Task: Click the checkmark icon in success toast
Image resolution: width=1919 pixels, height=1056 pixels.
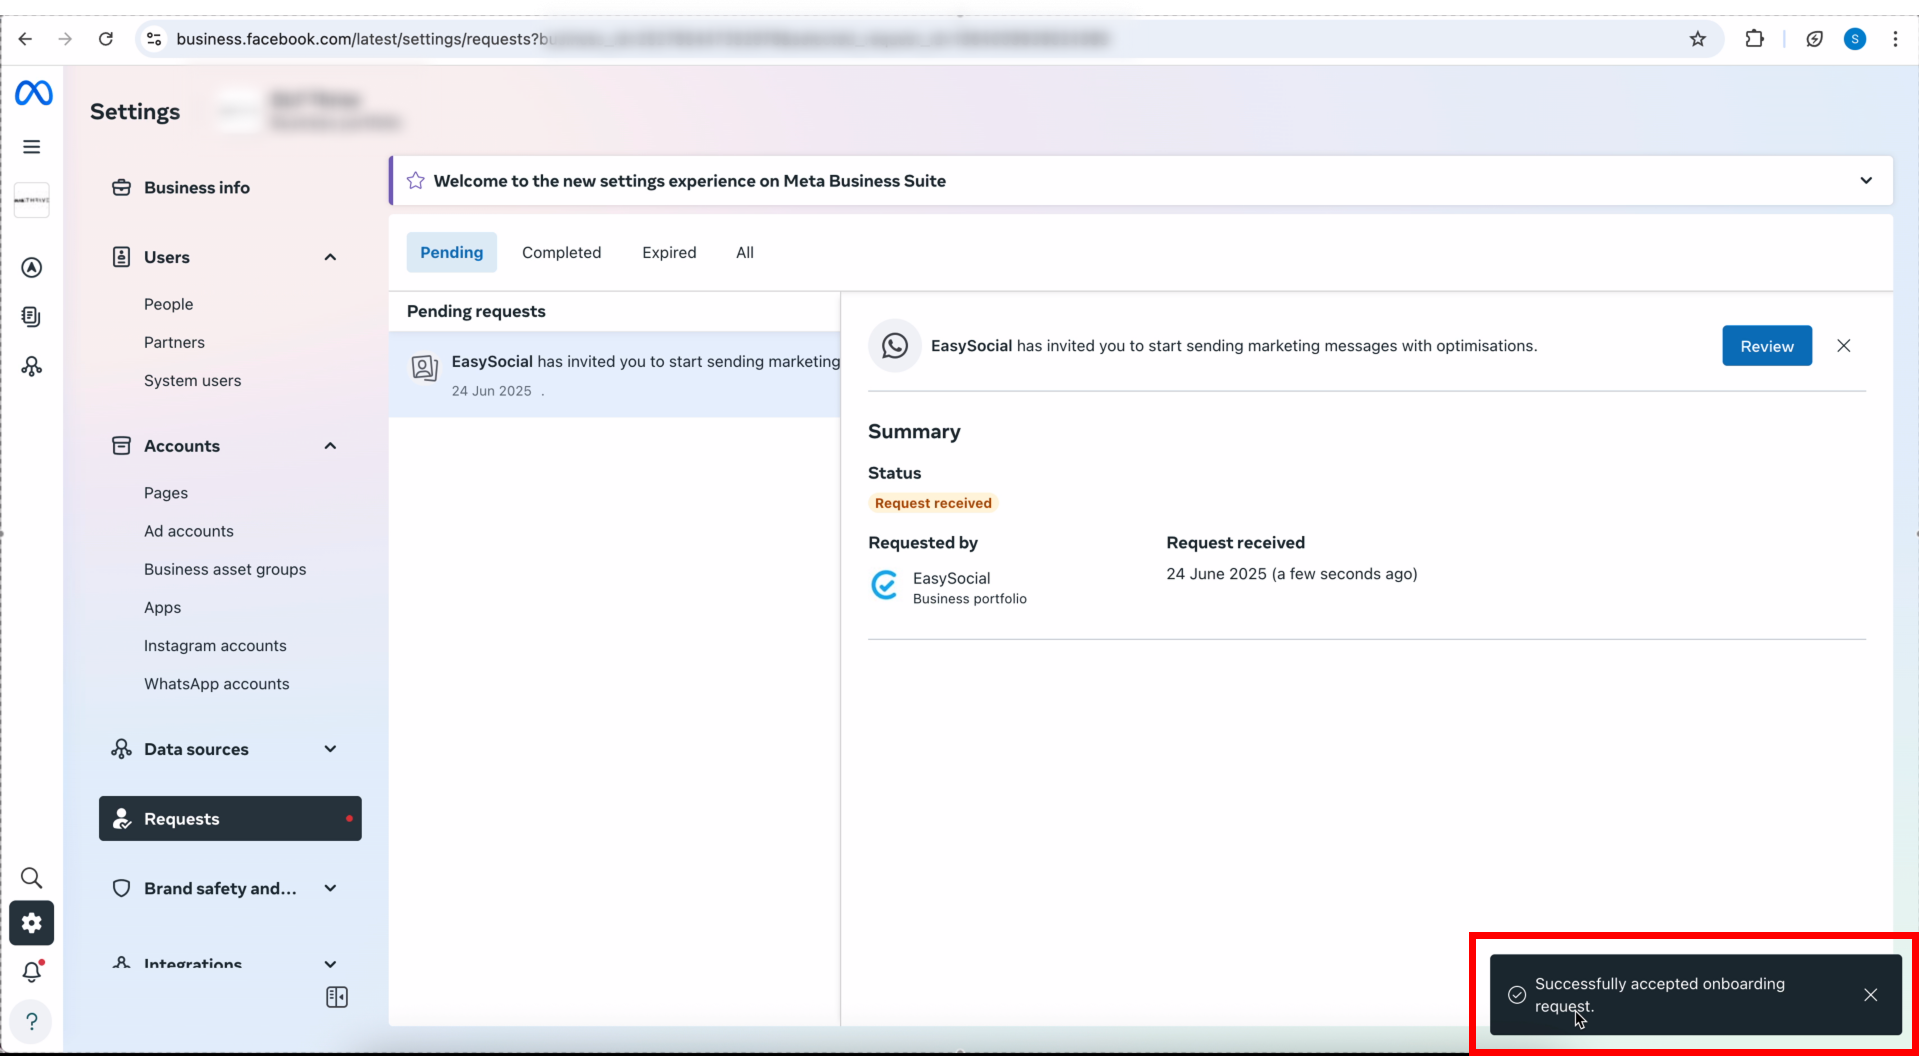Action: pos(1517,995)
